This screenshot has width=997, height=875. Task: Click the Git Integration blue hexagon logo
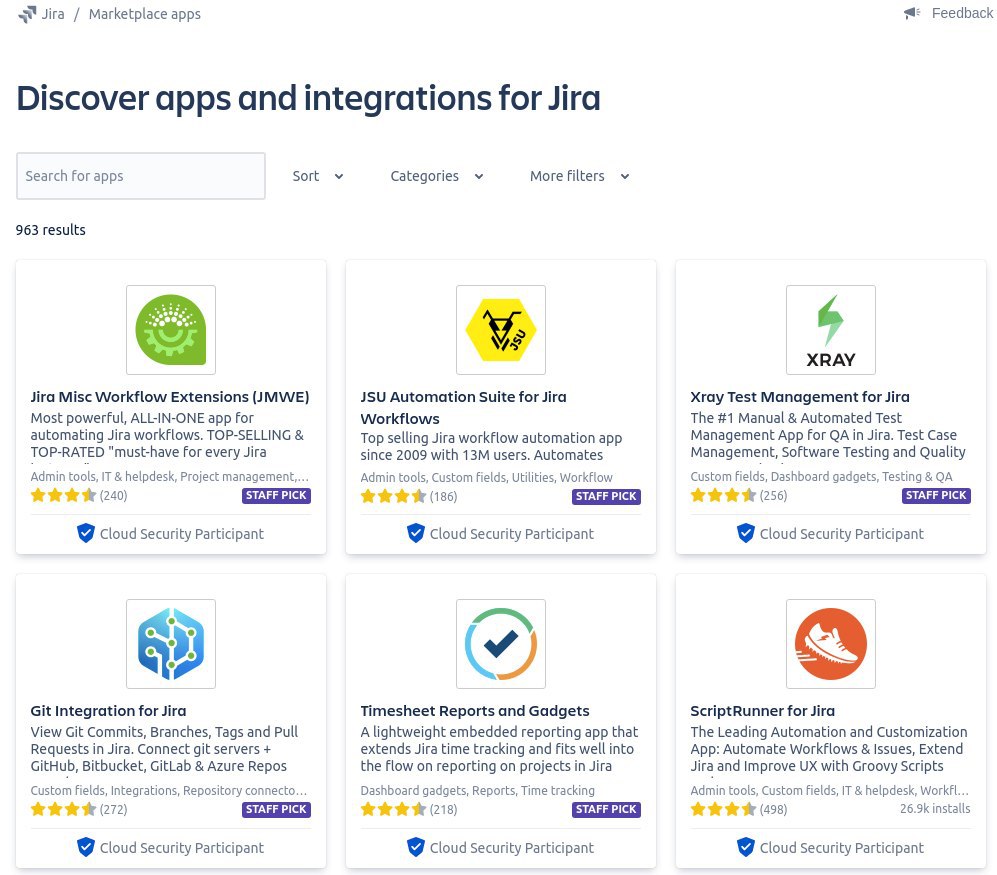pos(171,644)
